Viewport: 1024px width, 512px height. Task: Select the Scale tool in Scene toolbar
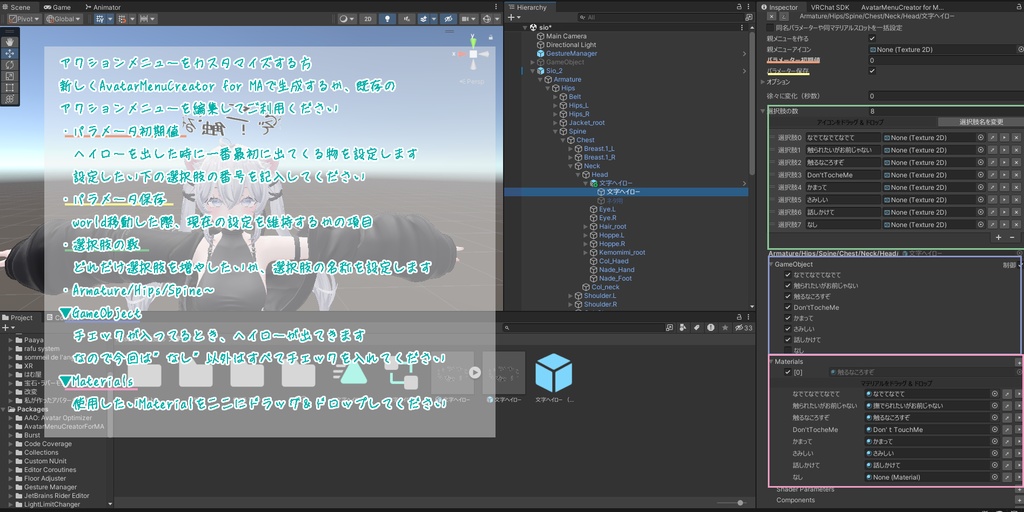point(10,76)
